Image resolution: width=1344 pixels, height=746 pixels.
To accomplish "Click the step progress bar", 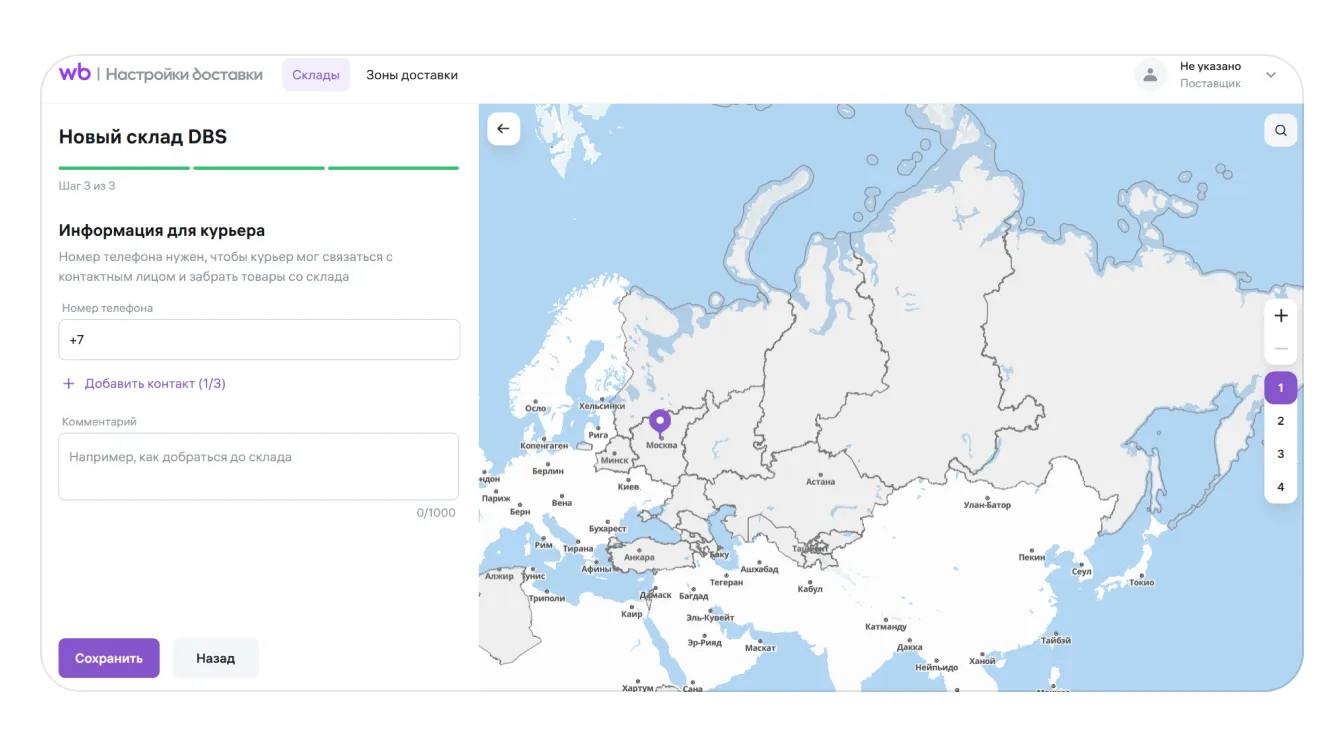I will [x=258, y=168].
